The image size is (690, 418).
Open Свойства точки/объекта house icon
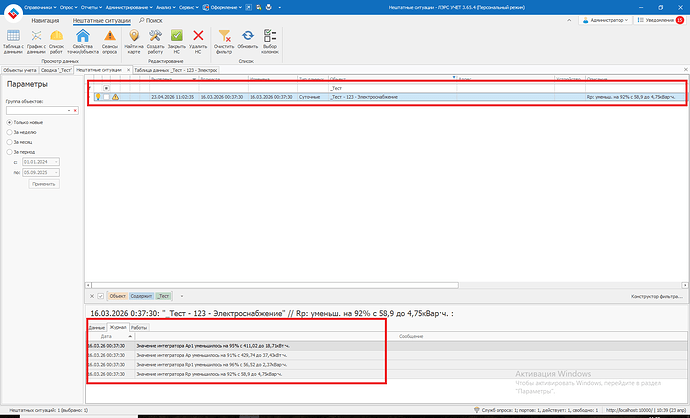pos(82,40)
